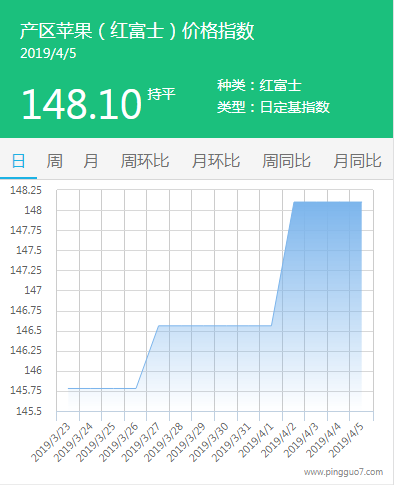Click the 148 y-axis value label
The image size is (394, 485).
coord(33,210)
